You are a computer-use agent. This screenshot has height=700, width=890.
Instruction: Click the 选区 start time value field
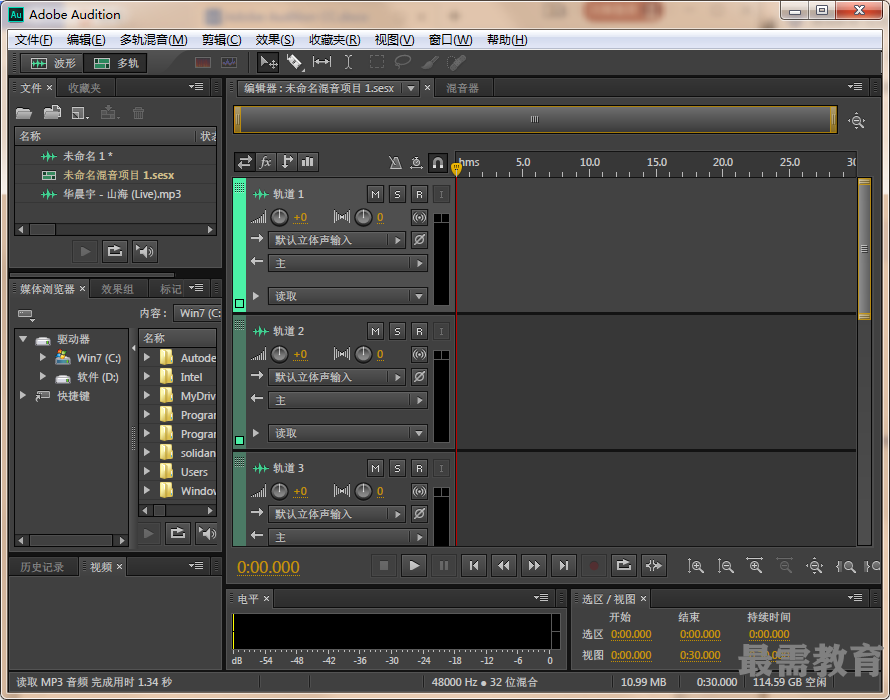click(631, 634)
